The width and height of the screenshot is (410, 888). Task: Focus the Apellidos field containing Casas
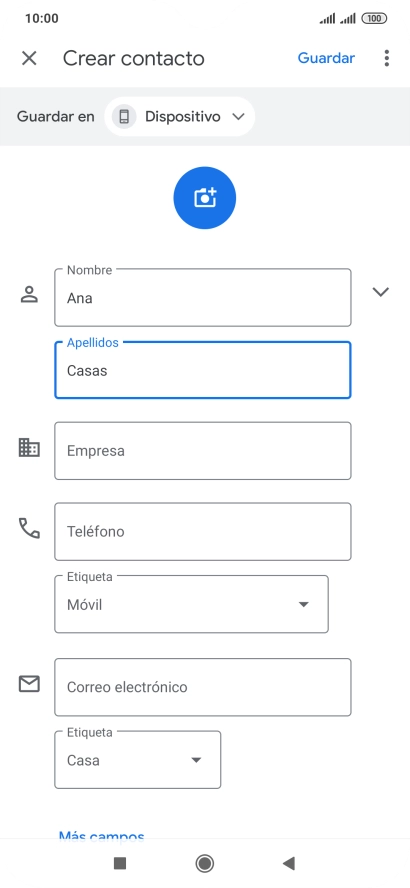pos(203,370)
